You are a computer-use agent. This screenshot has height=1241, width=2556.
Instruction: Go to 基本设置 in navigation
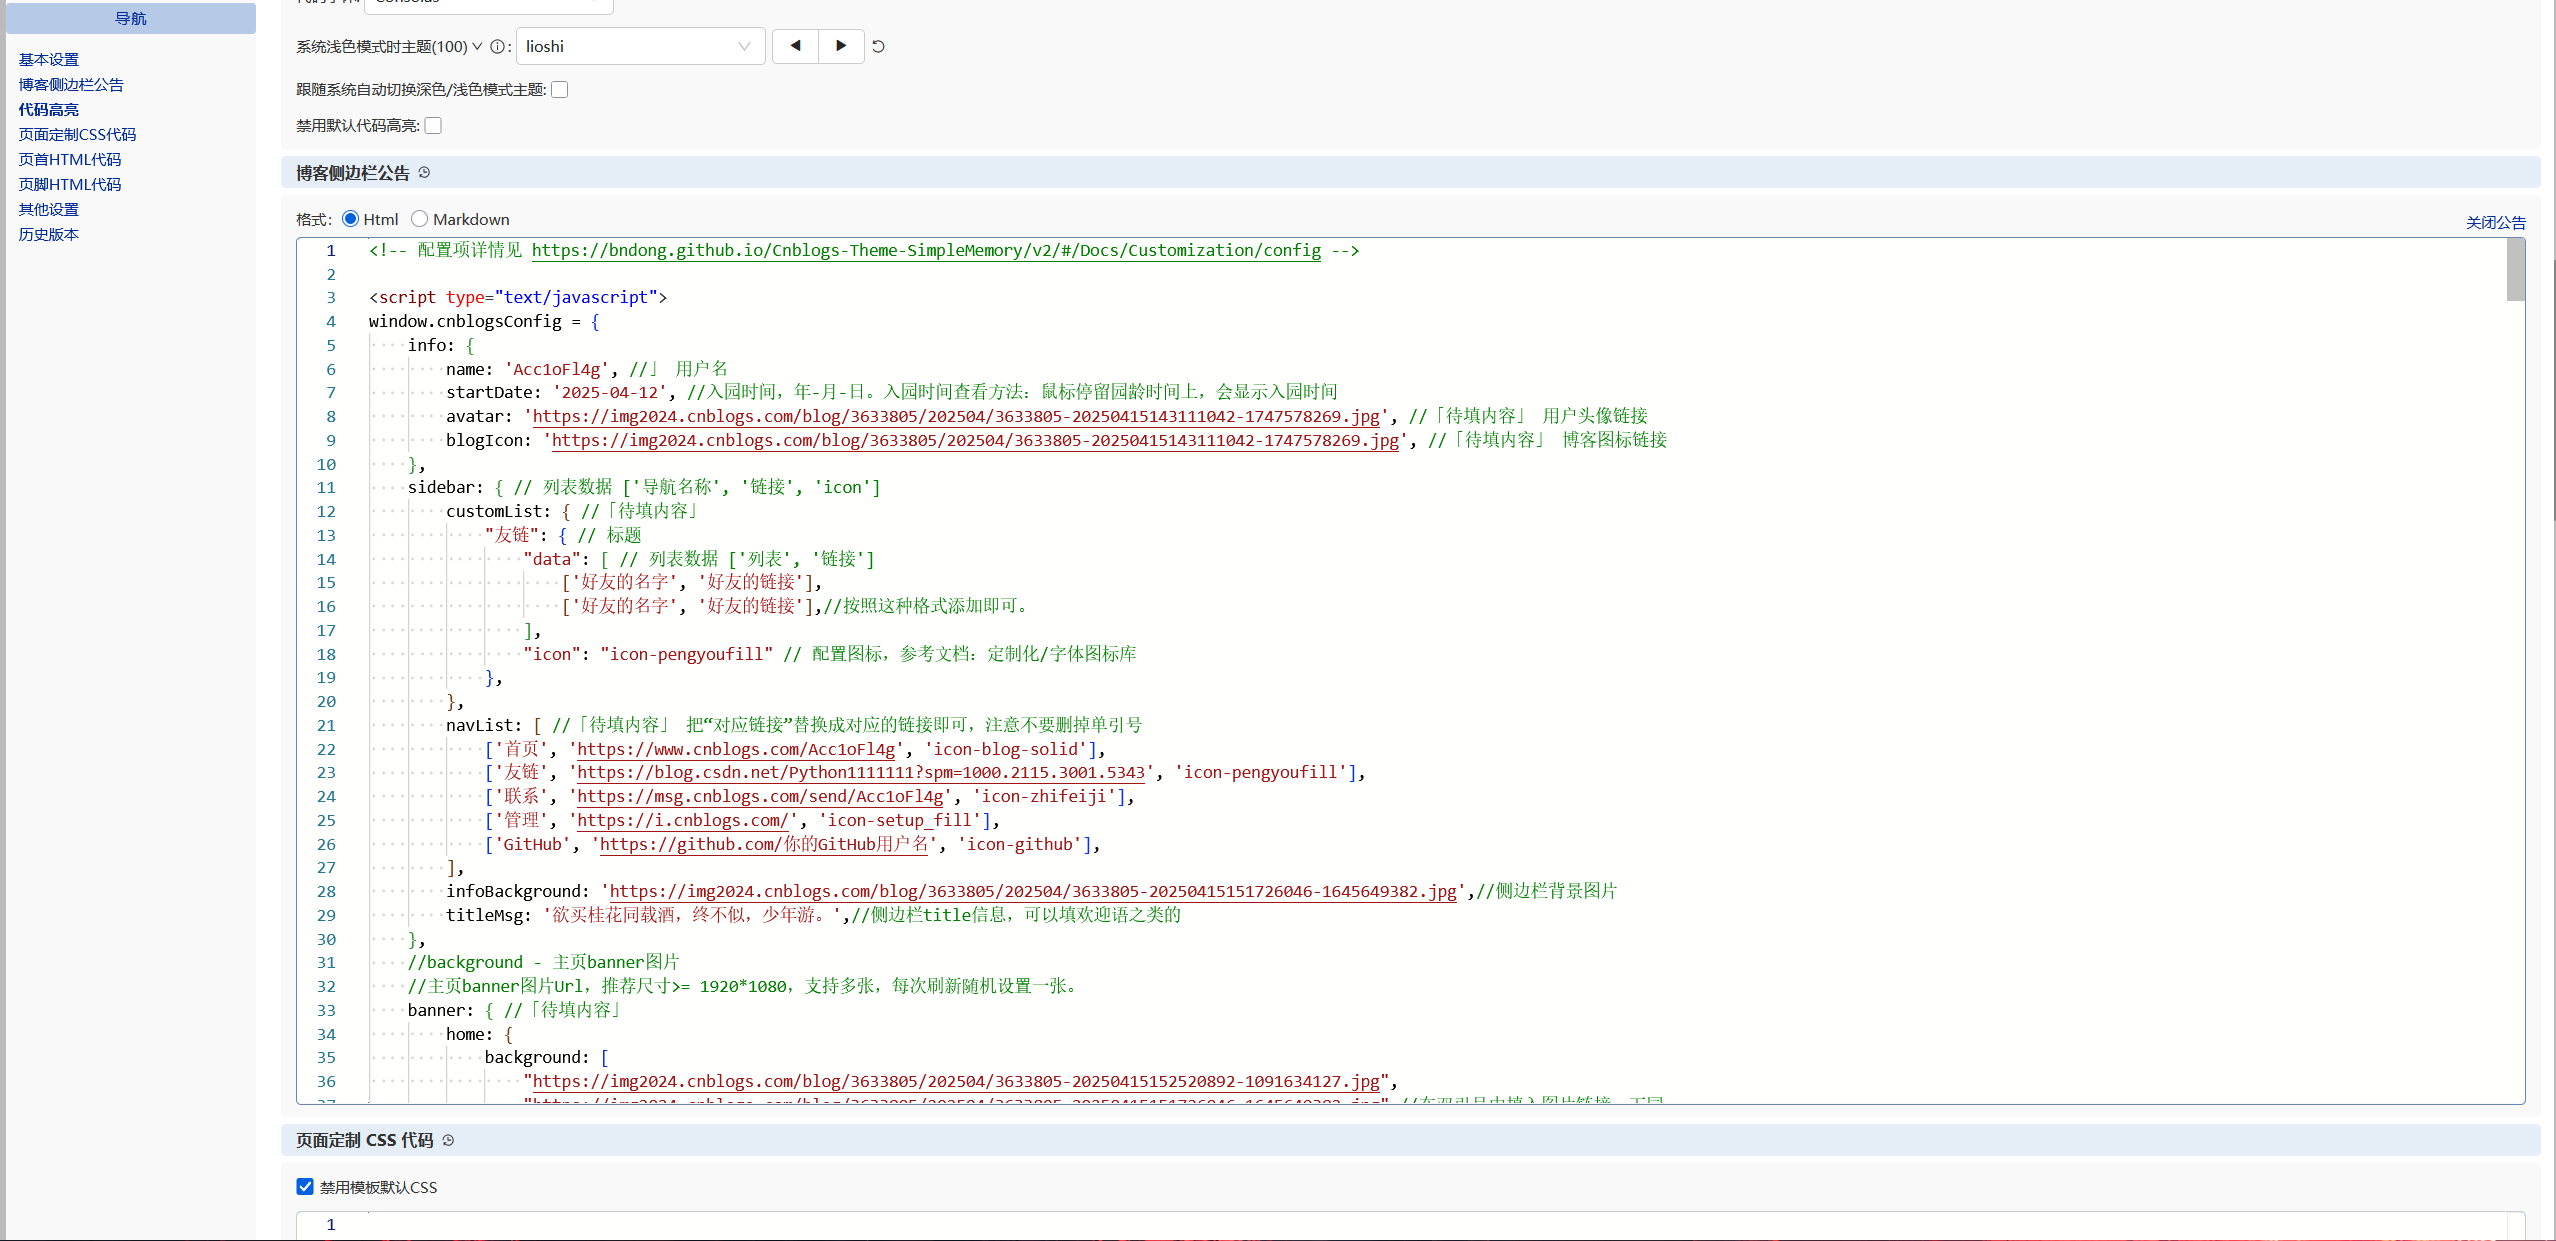tap(48, 60)
